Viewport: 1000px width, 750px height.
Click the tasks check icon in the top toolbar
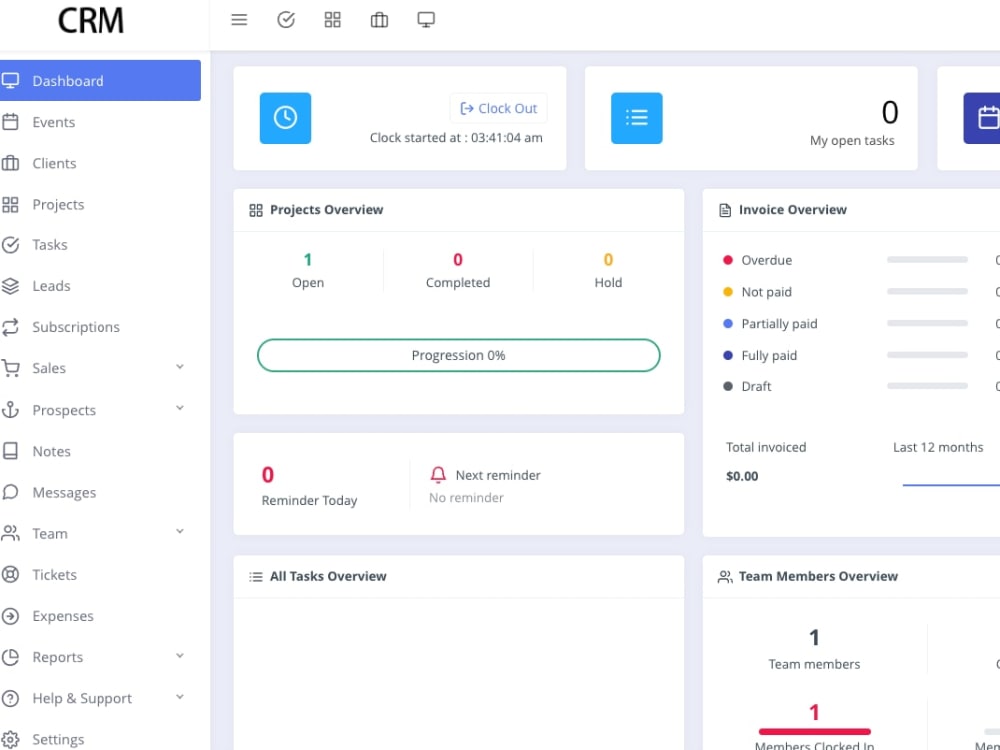pyautogui.click(x=286, y=19)
